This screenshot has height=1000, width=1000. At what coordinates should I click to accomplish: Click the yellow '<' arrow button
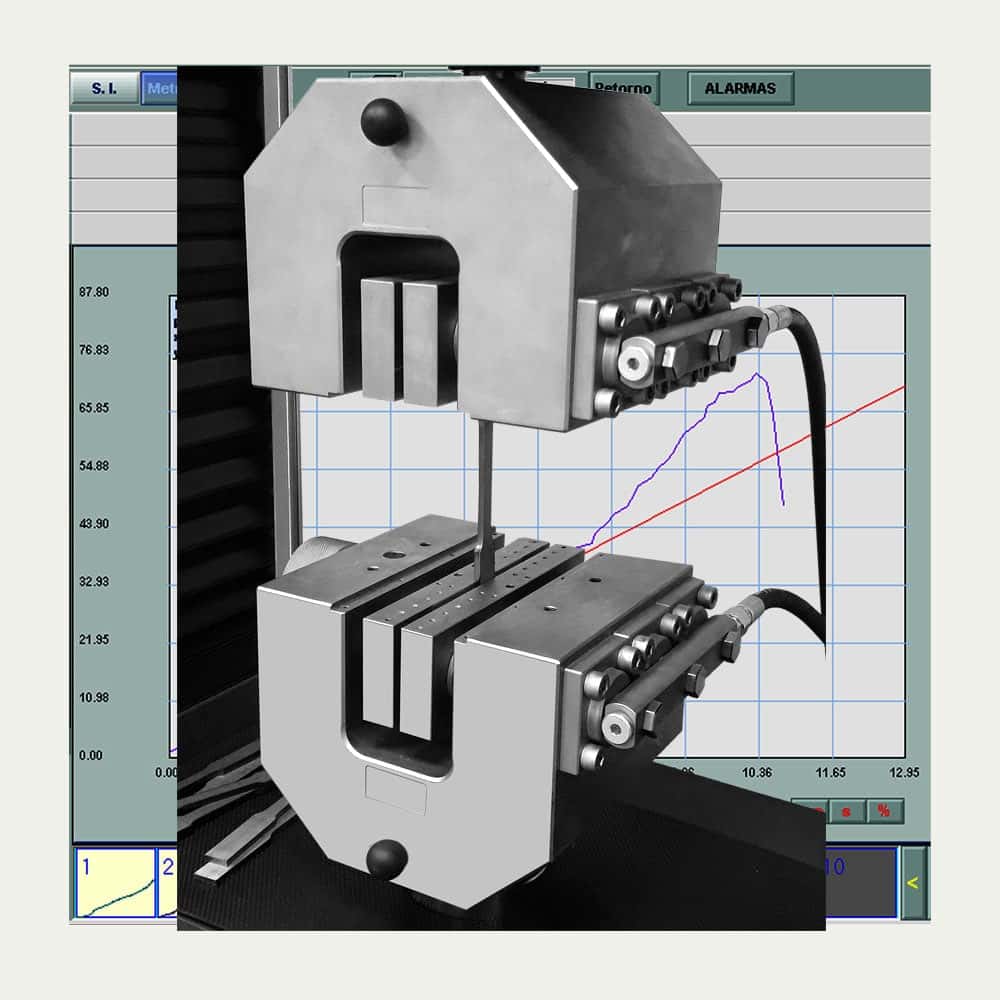(912, 882)
